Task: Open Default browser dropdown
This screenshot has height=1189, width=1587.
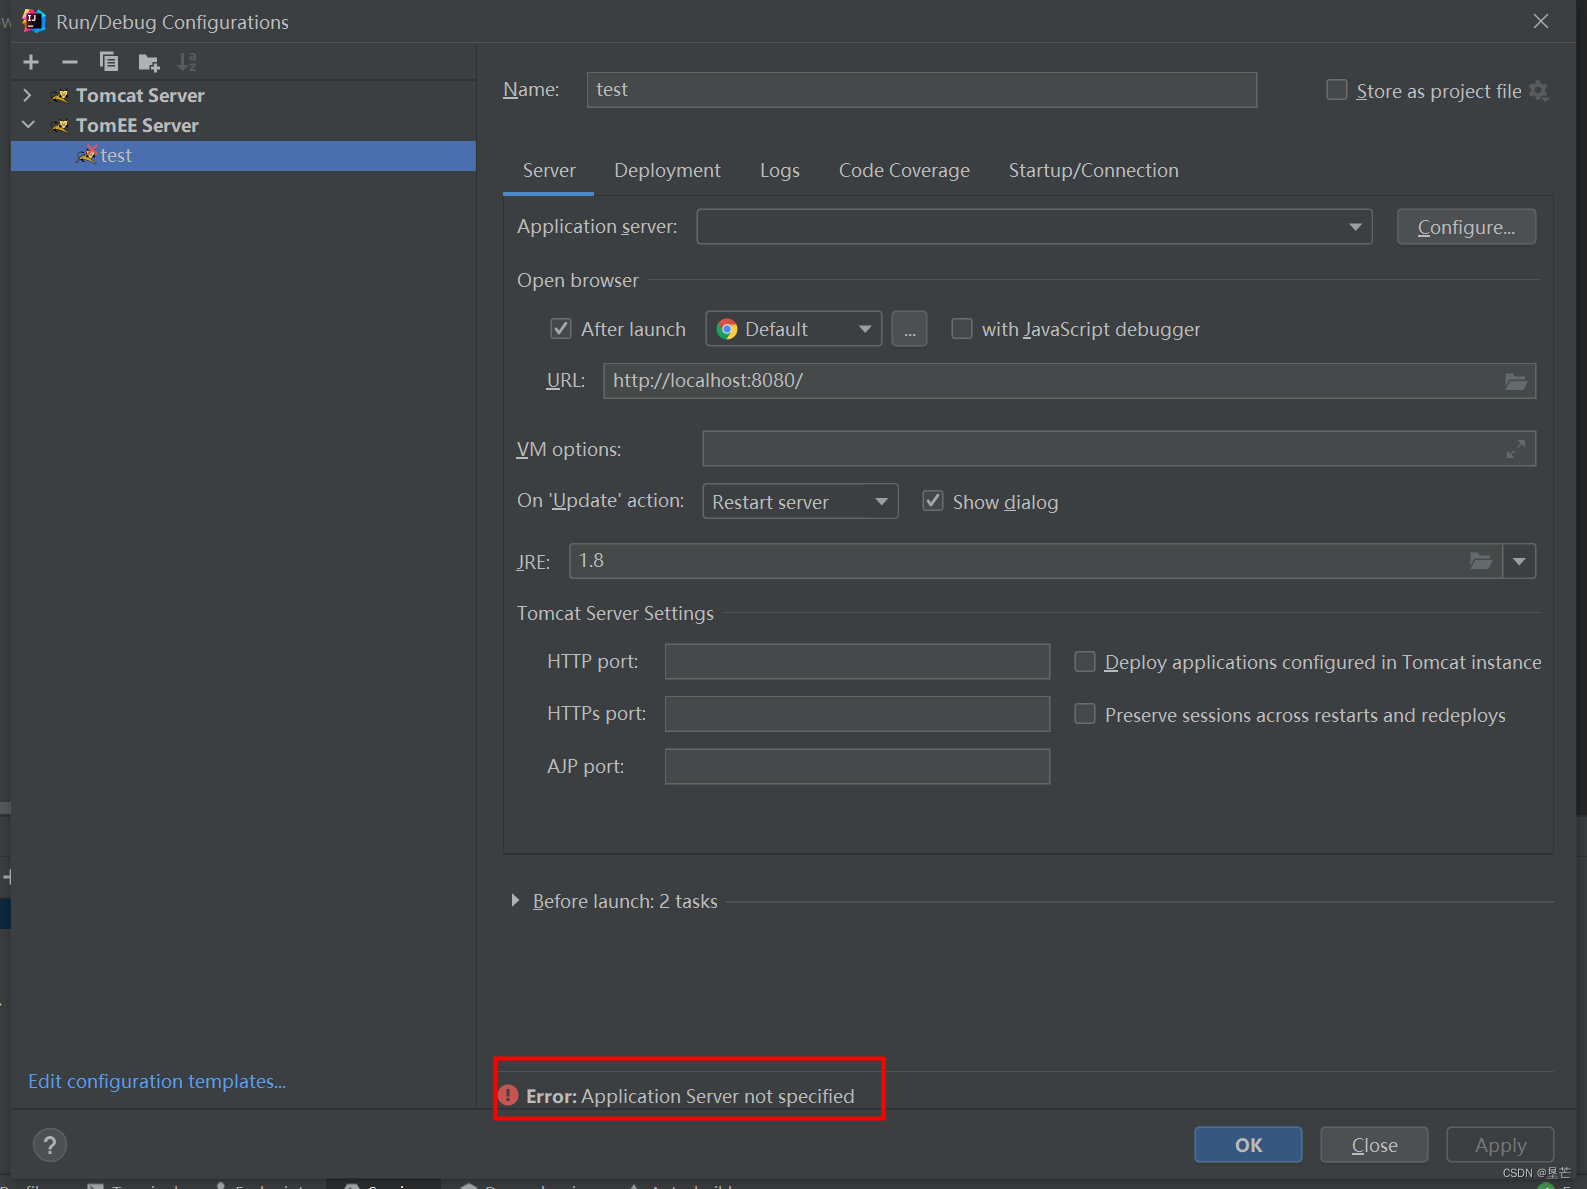Action: 794,329
